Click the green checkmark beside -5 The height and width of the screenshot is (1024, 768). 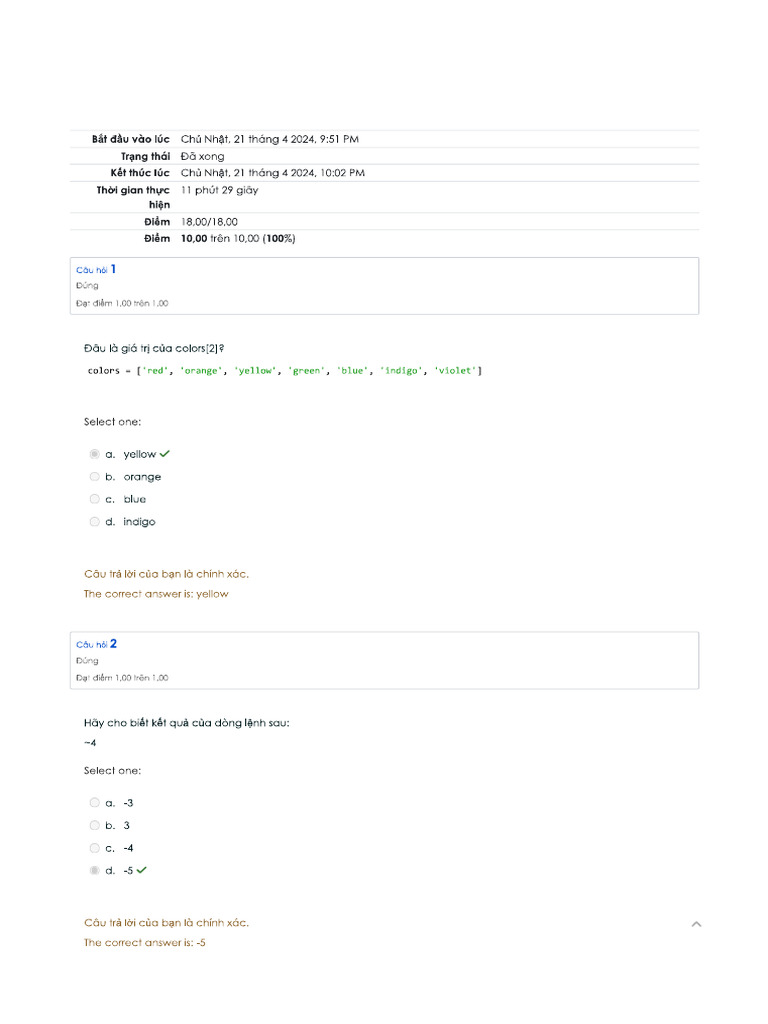(142, 870)
